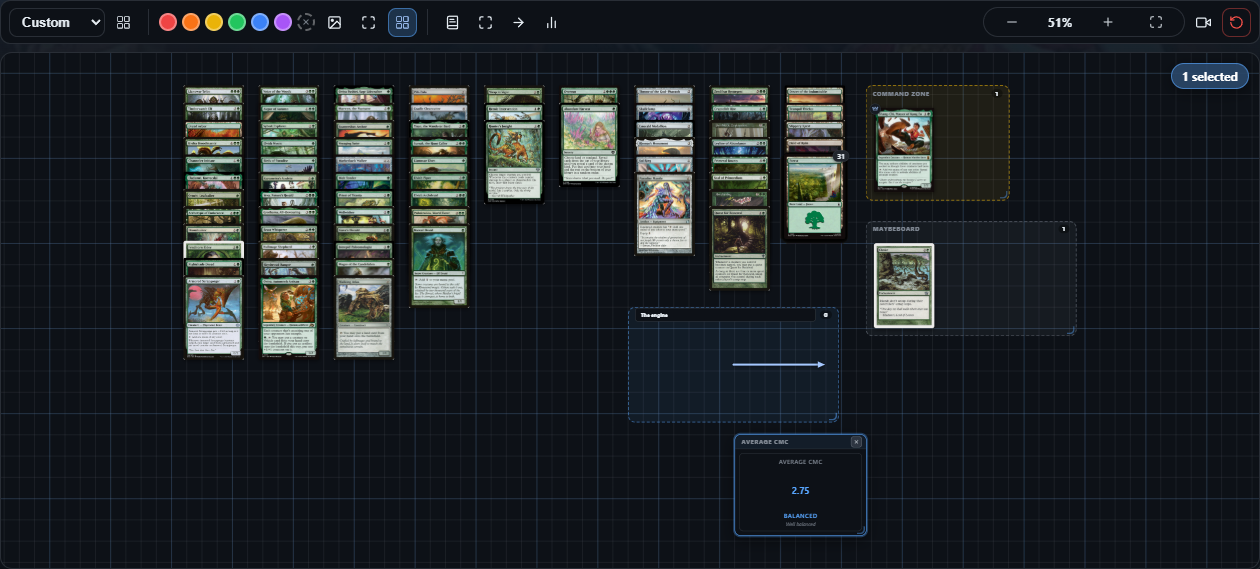Toggle the highlighted grid snap button
The height and width of the screenshot is (569, 1260).
pos(403,22)
